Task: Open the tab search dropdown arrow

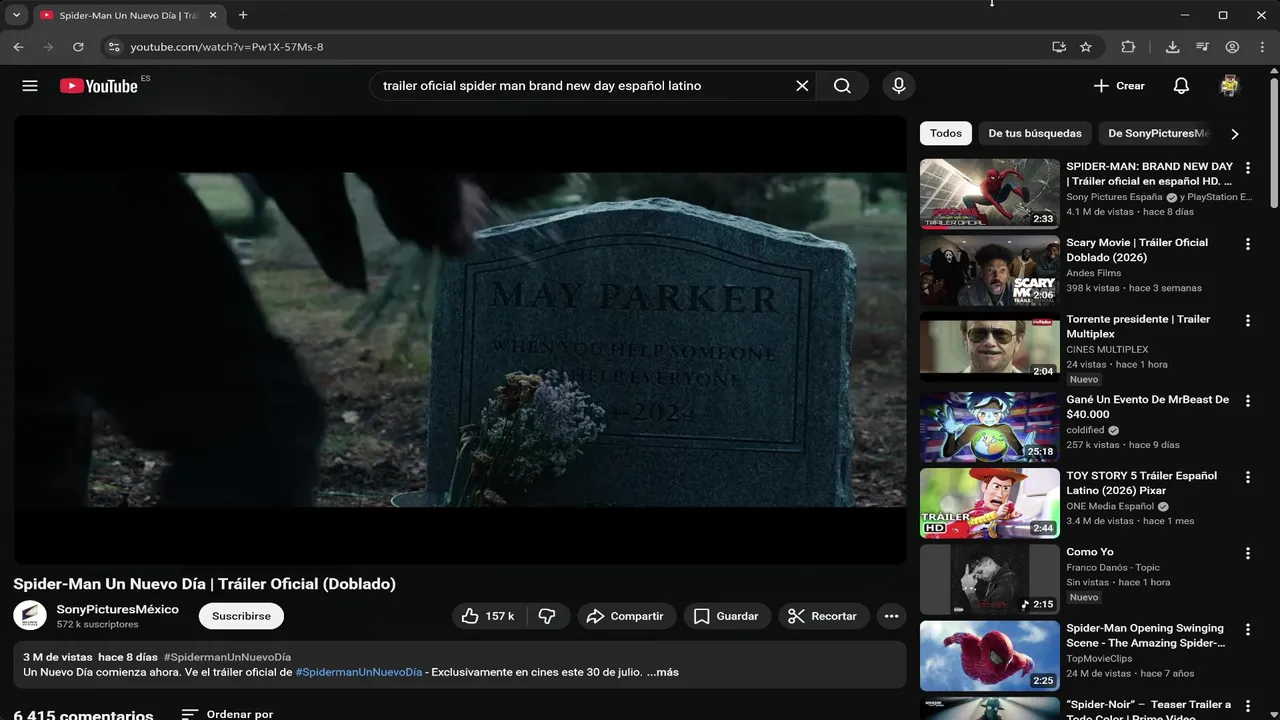Action: tap(16, 15)
